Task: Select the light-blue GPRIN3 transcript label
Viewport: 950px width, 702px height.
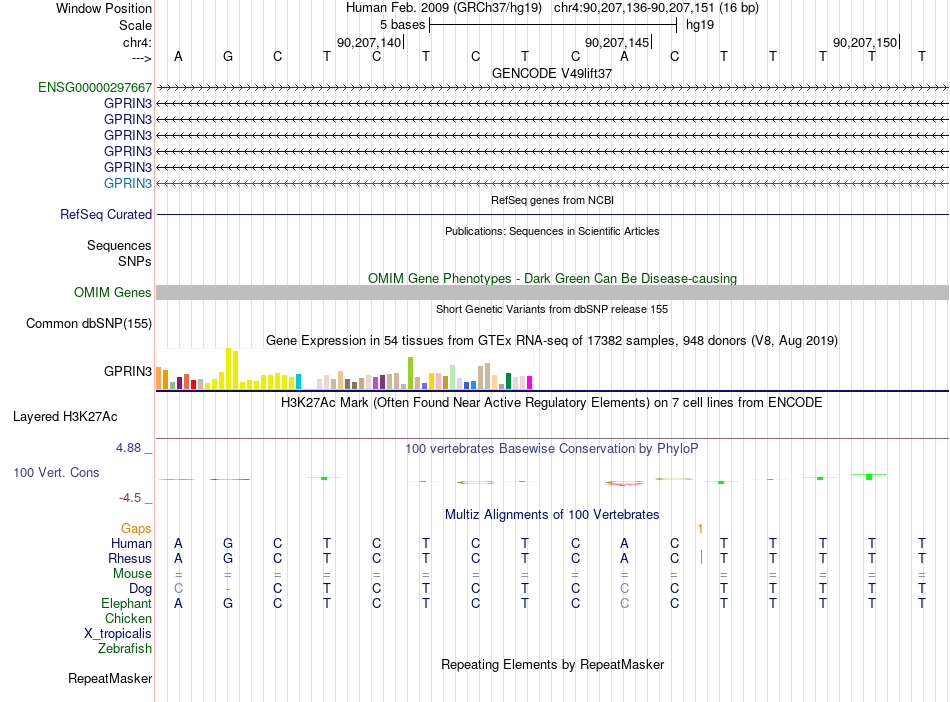Action: pyautogui.click(x=127, y=184)
